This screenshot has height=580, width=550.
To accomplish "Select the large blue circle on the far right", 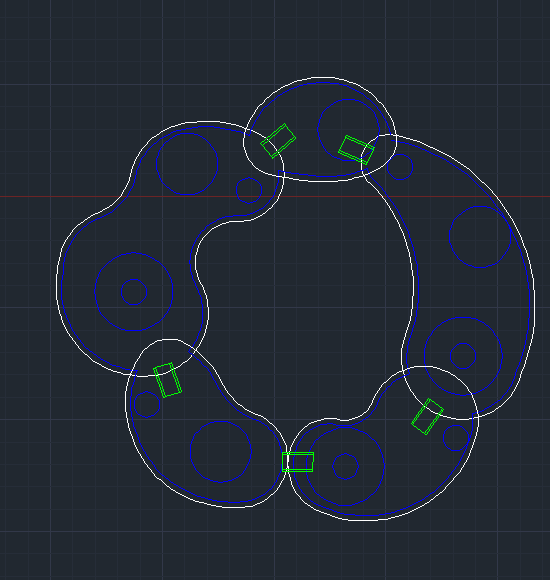I will point(480,237).
